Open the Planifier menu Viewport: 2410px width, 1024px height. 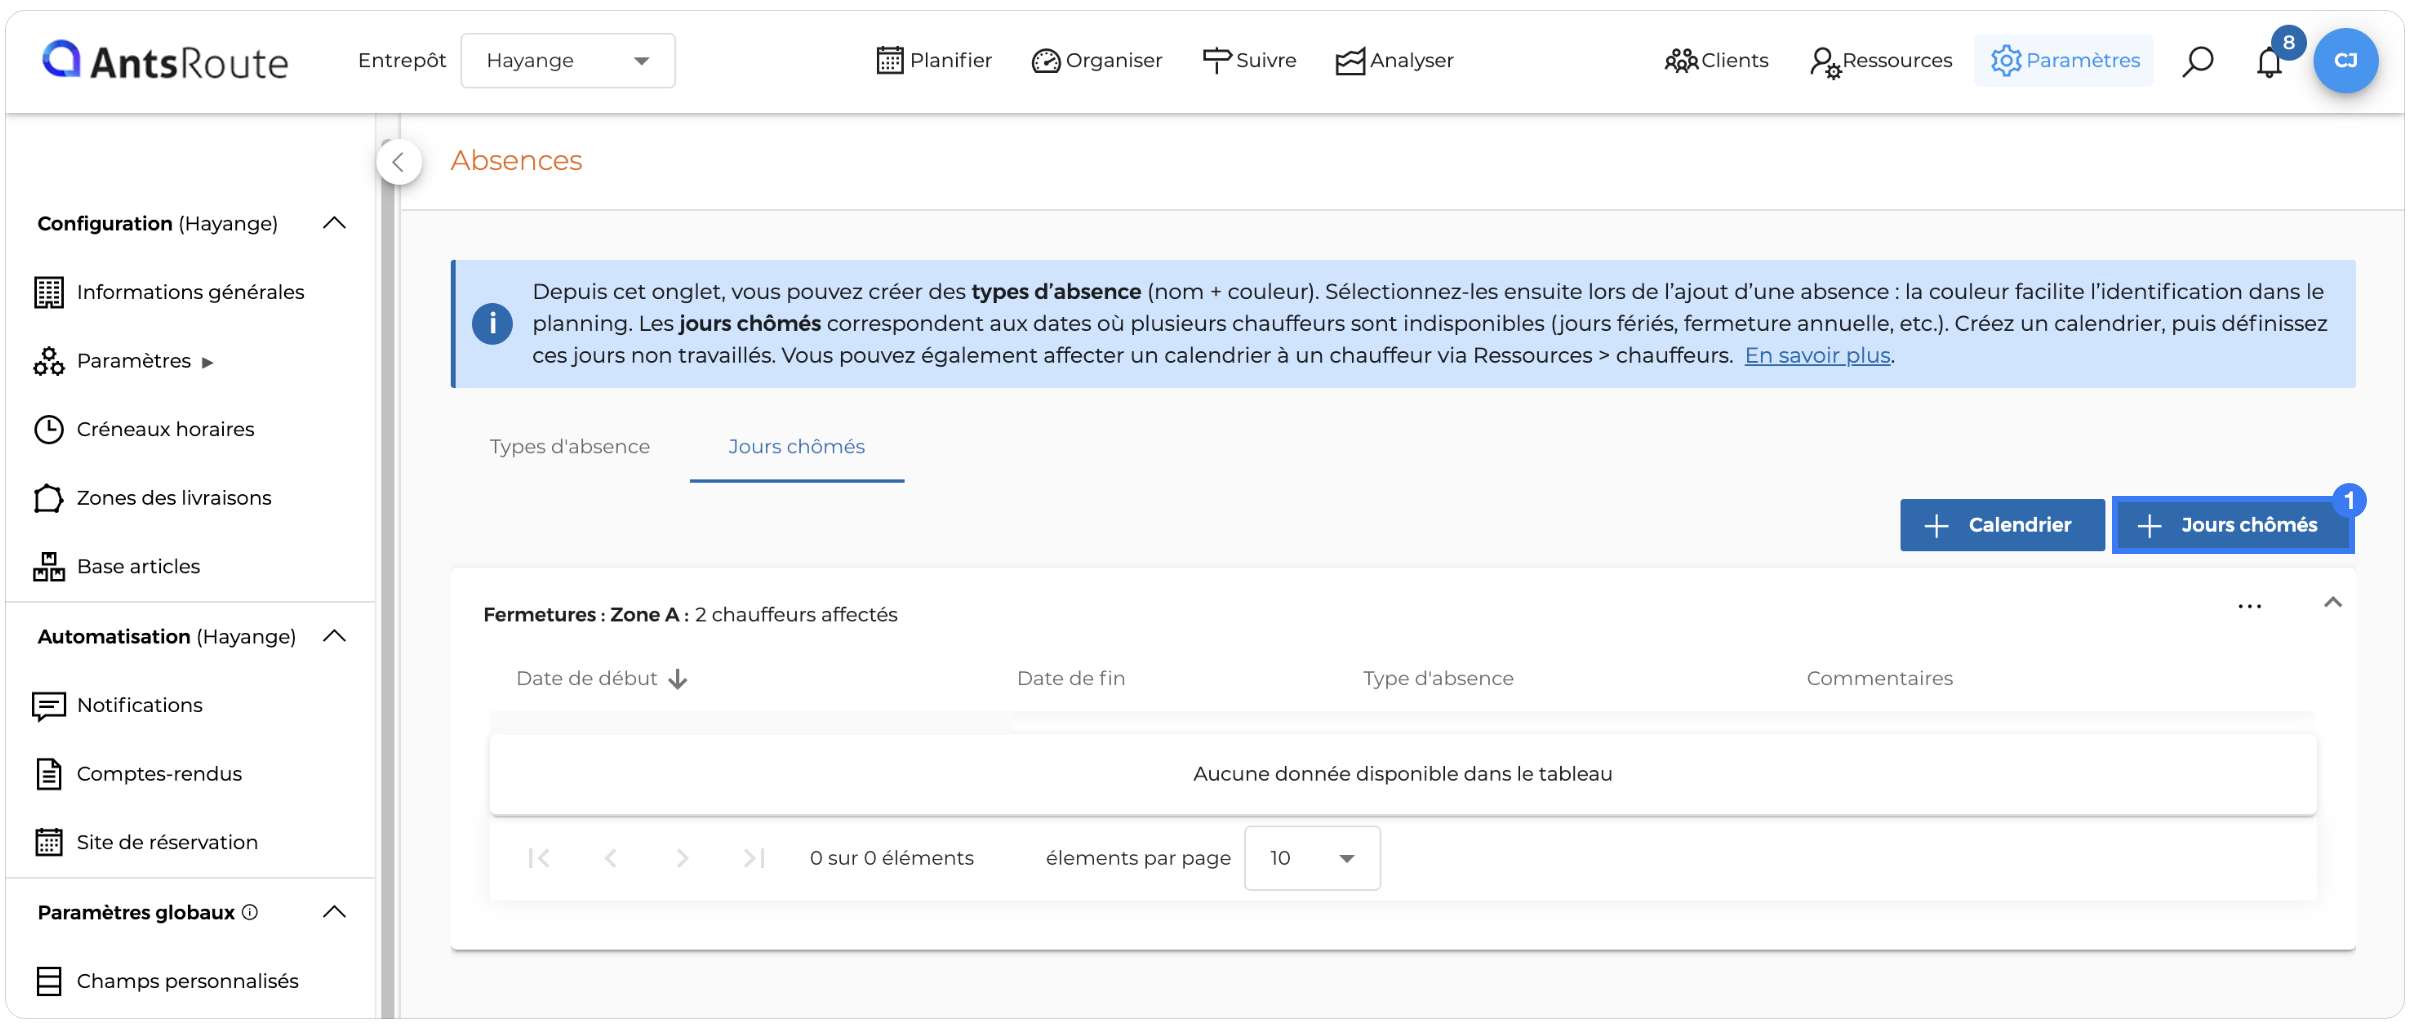[934, 61]
